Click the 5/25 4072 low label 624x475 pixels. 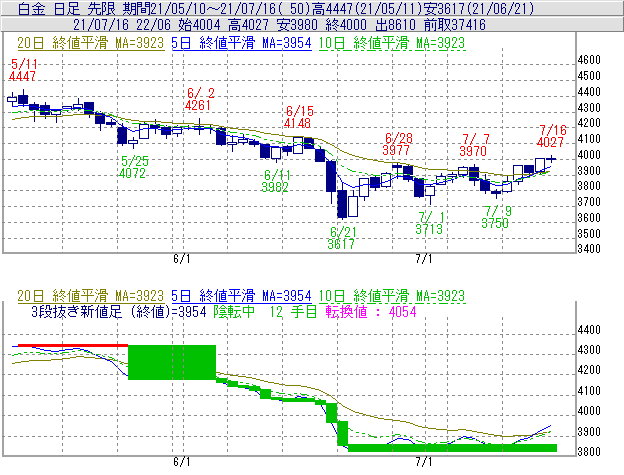pyautogui.click(x=134, y=167)
